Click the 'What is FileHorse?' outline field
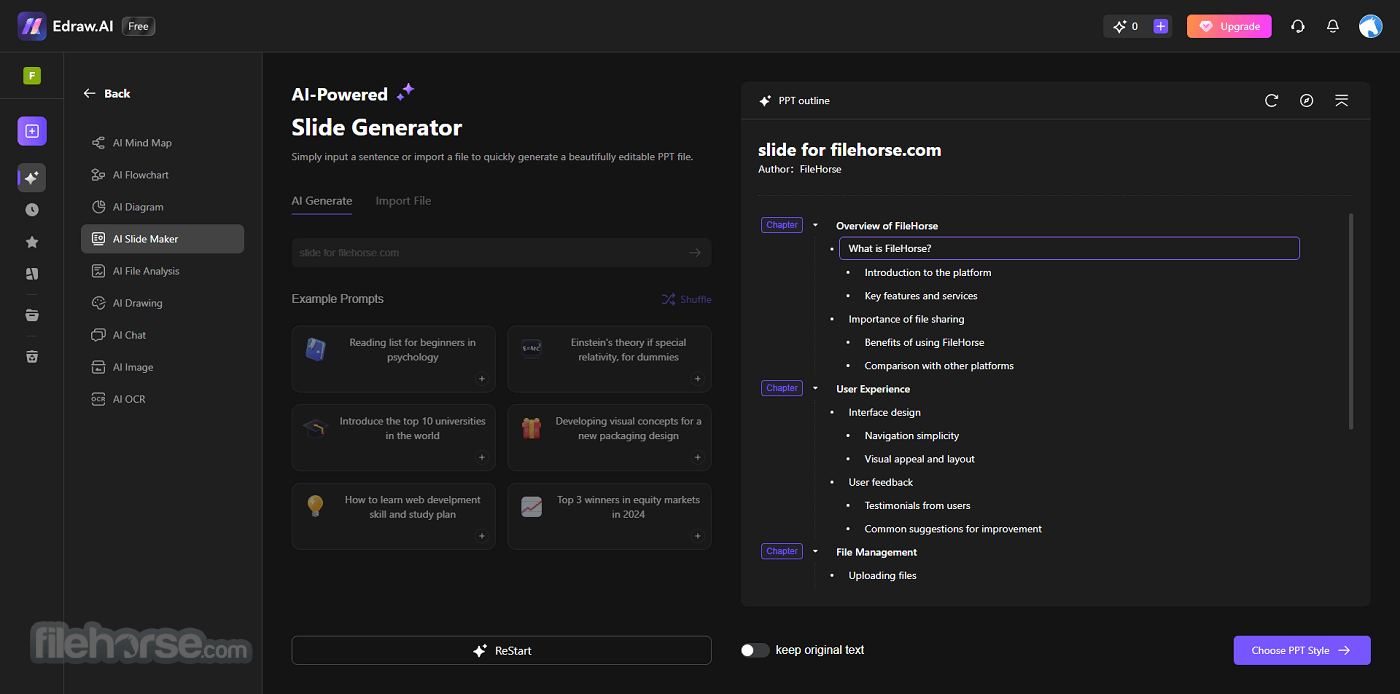 [x=1069, y=248]
